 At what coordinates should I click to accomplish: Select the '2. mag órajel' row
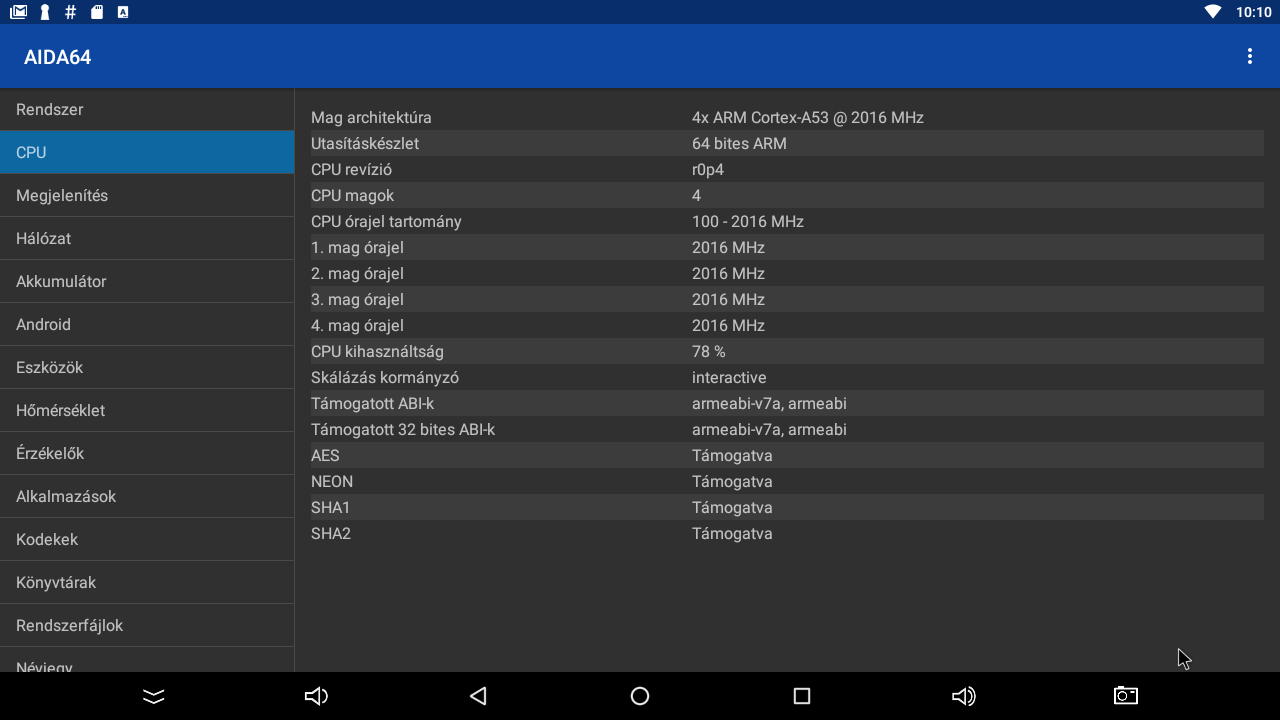787,273
